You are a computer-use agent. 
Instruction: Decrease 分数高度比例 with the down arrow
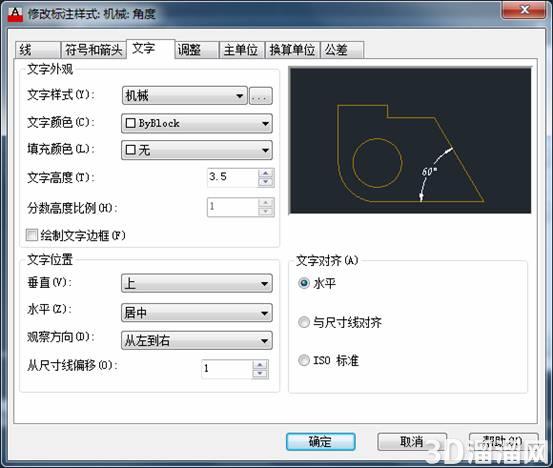[266, 212]
